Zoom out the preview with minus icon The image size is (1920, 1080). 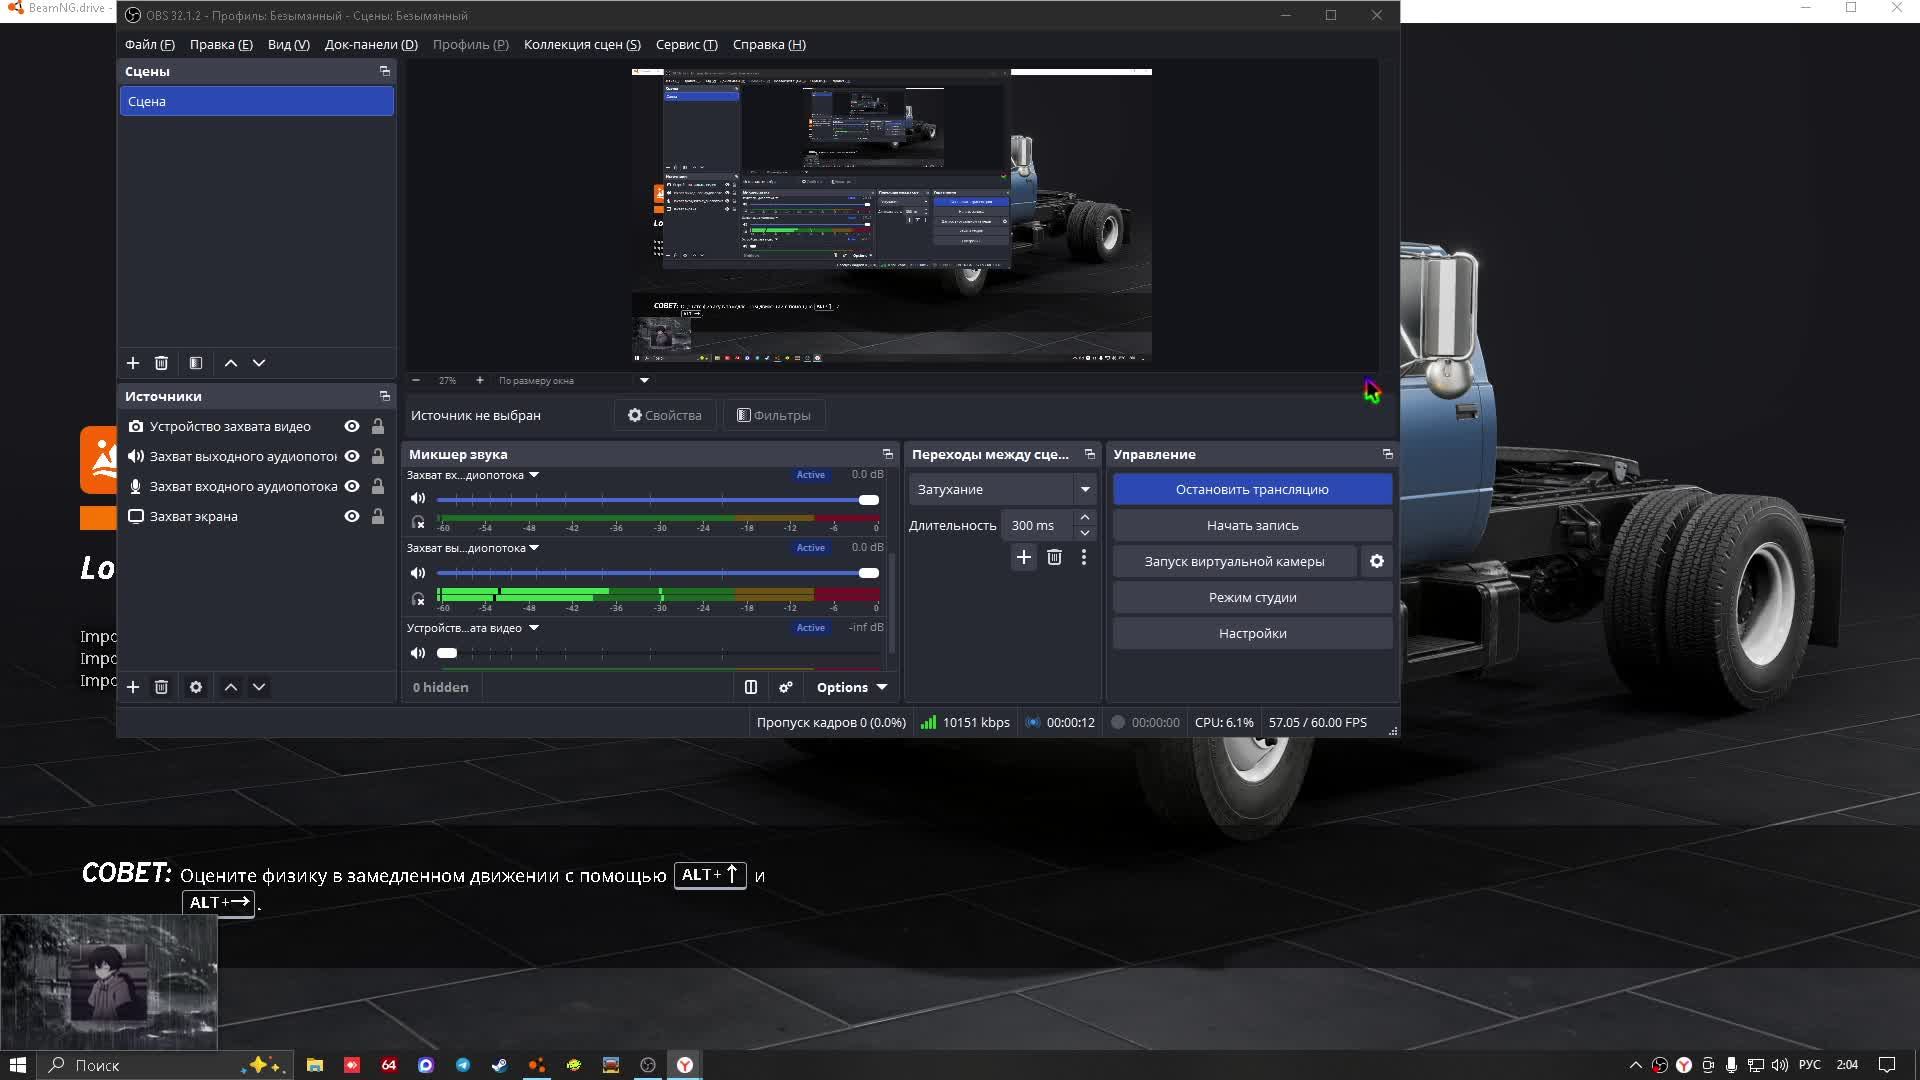click(x=416, y=380)
